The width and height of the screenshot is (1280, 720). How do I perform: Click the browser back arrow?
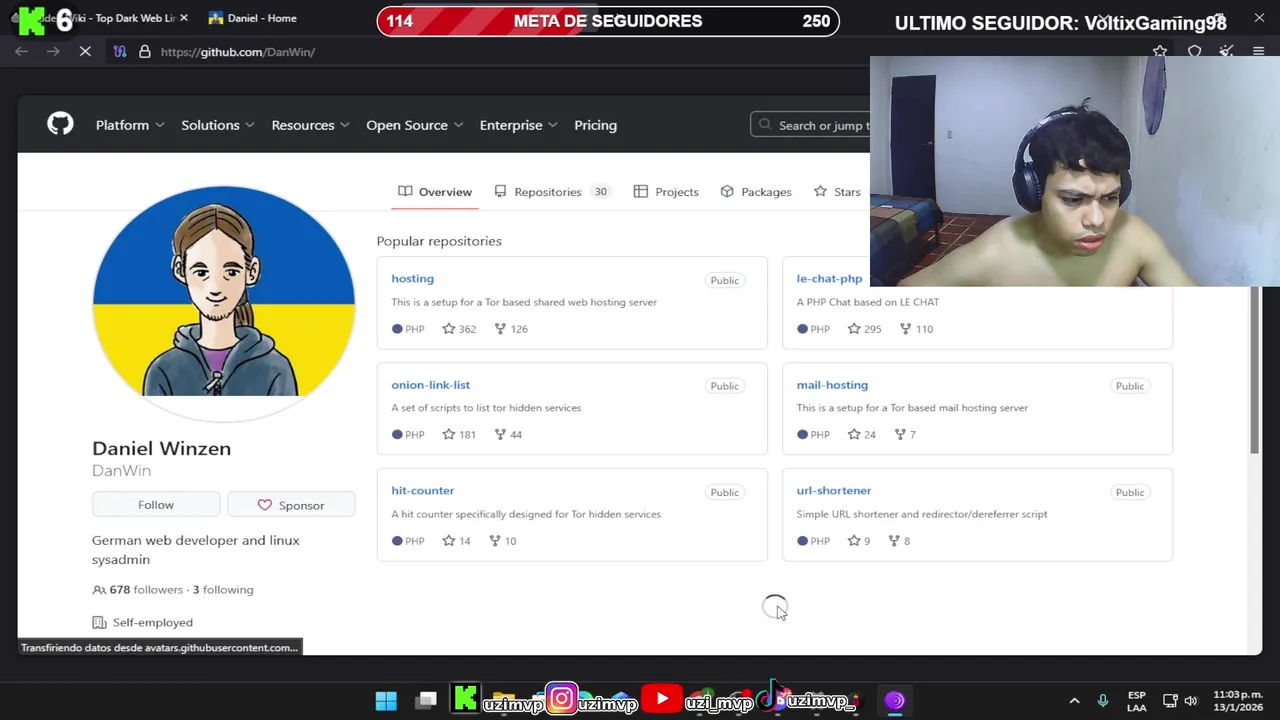tap(21, 52)
